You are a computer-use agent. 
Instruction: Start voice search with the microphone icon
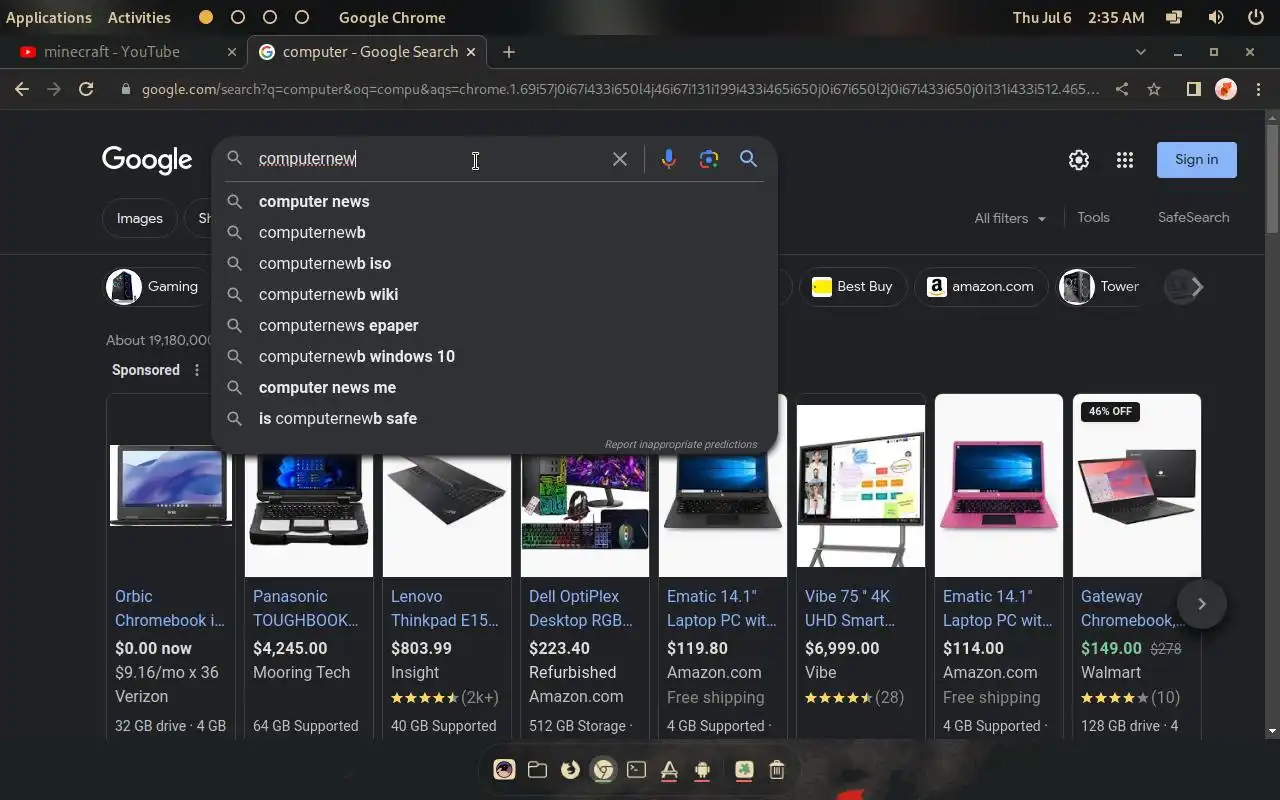coord(669,159)
